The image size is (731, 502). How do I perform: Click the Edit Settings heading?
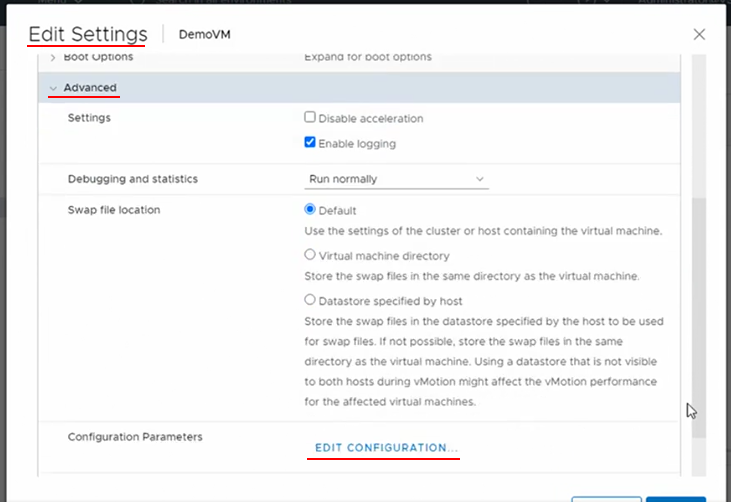click(88, 34)
